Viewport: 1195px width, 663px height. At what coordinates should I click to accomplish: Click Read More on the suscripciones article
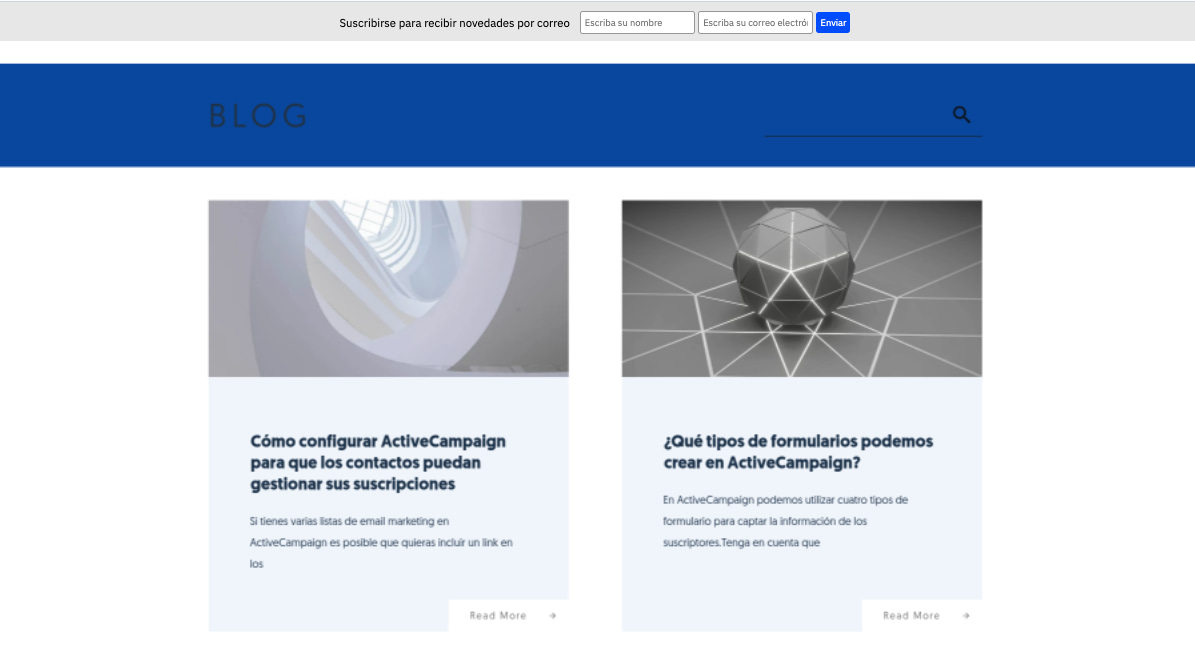pyautogui.click(x=498, y=616)
